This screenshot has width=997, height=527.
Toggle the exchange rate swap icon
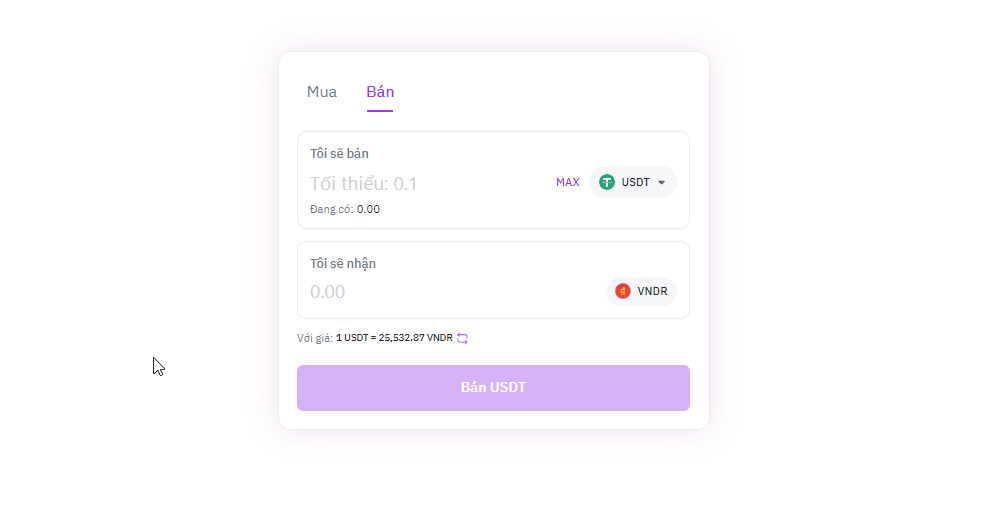462,338
